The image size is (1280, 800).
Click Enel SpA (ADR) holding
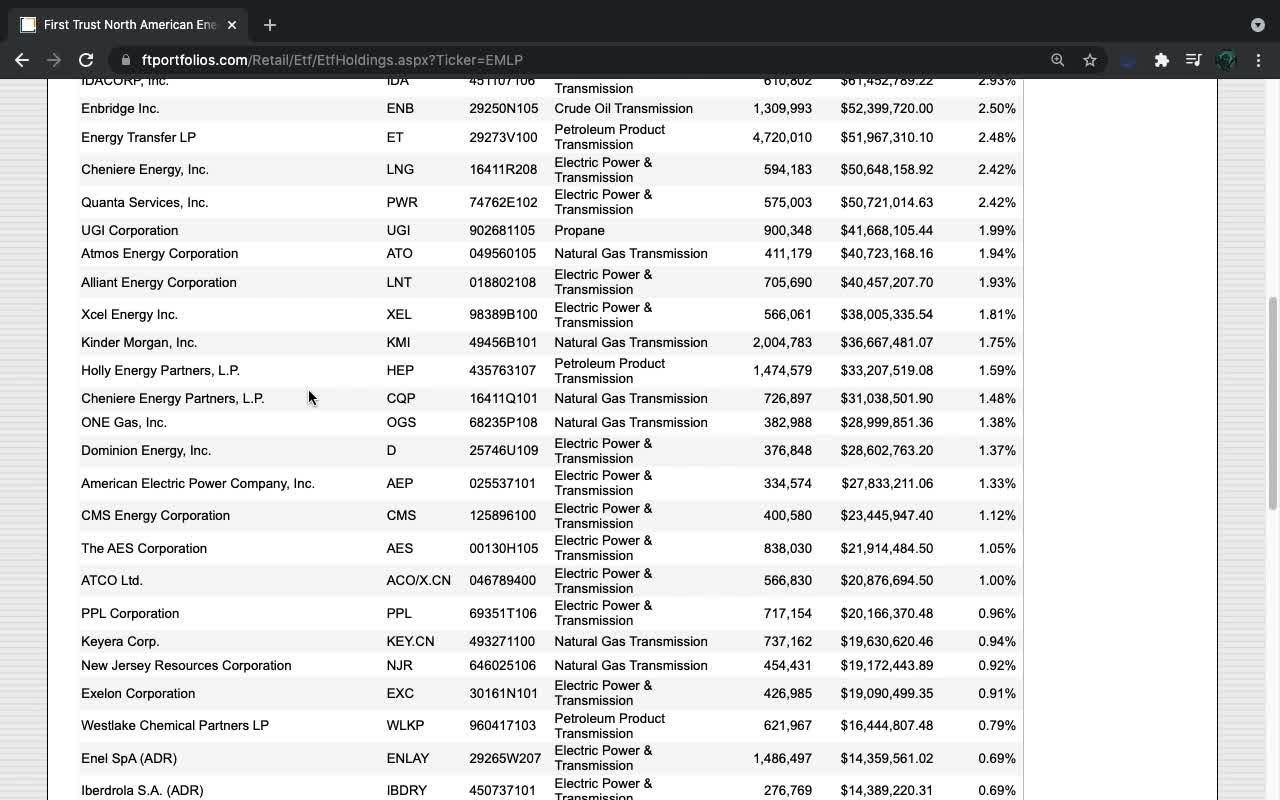click(x=129, y=758)
